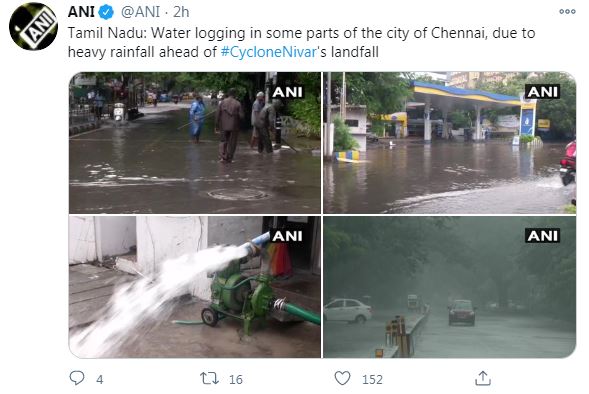Open the reply comment icon
Viewport: 589px width, 394px height.
77,378
